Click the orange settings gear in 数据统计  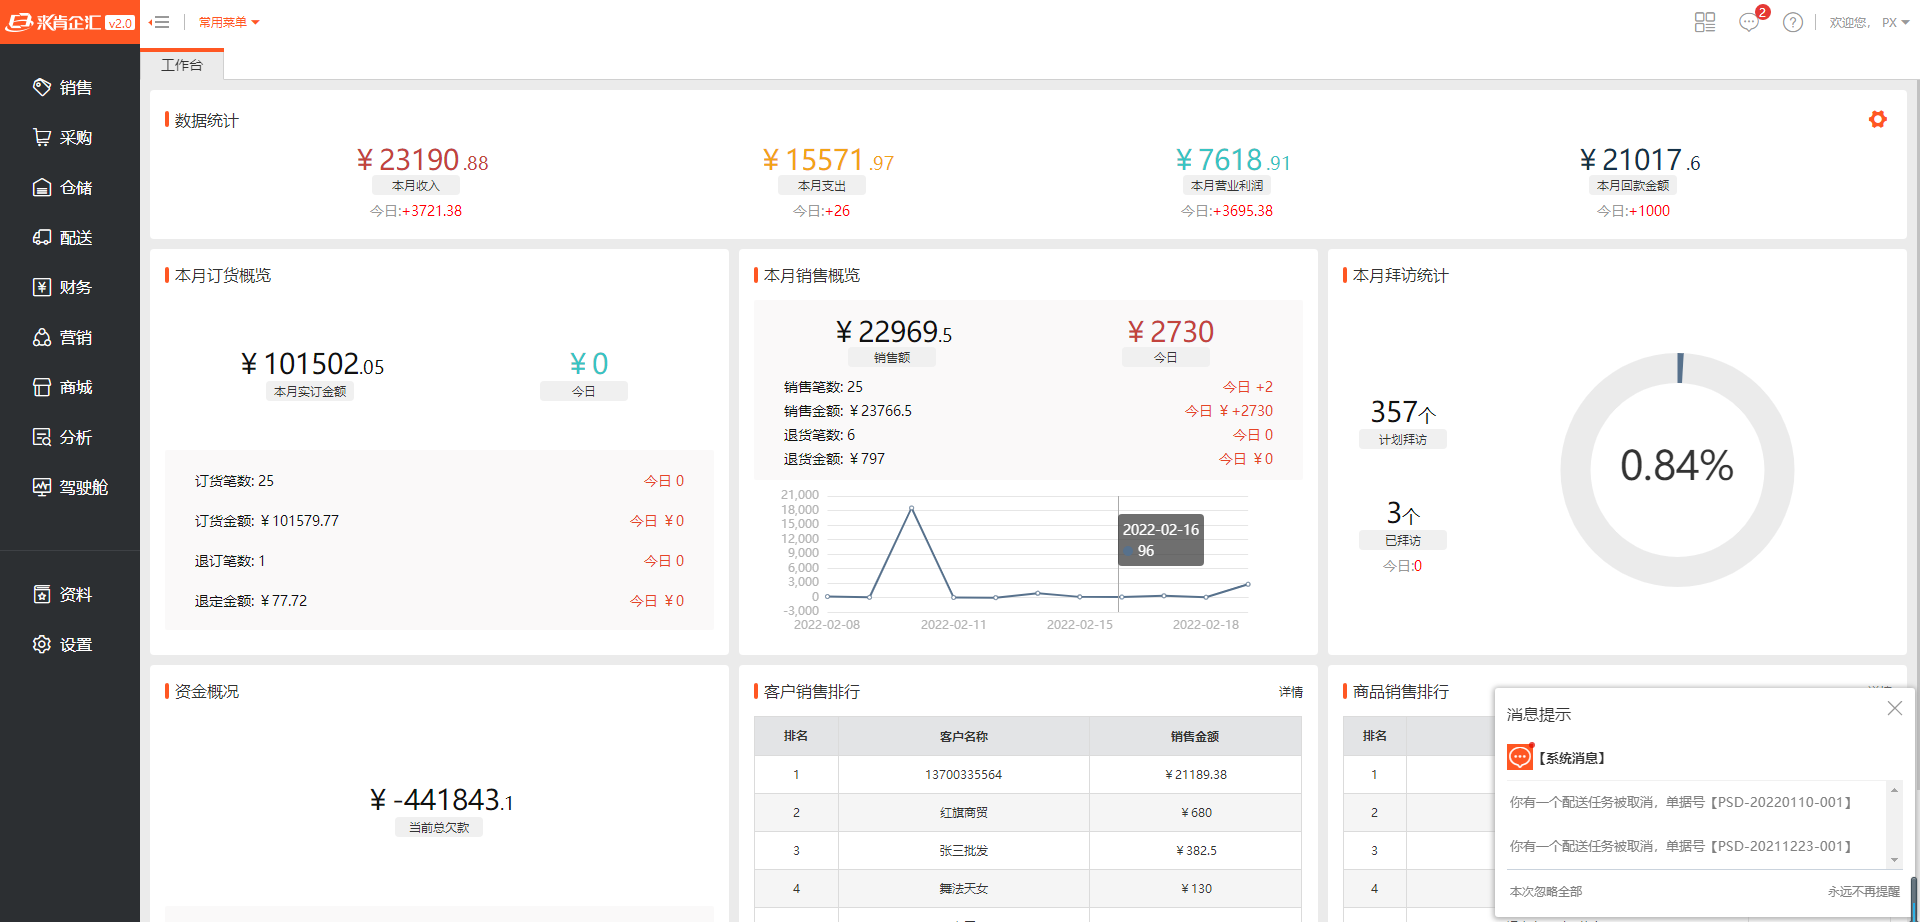[x=1877, y=120]
